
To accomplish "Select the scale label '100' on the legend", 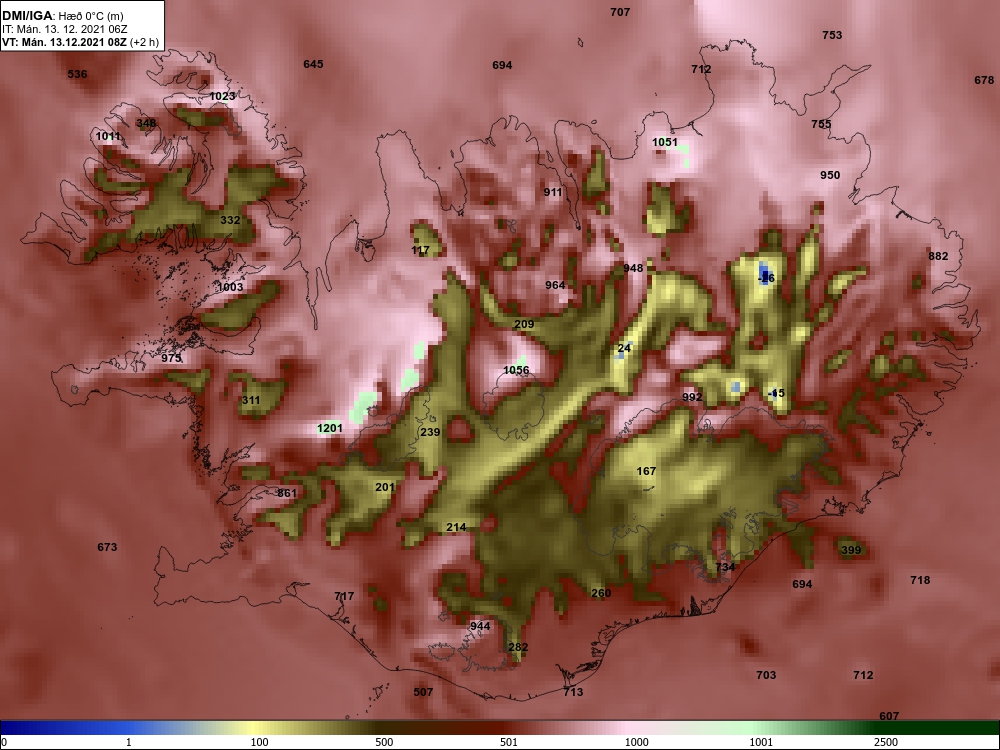I will 259,742.
